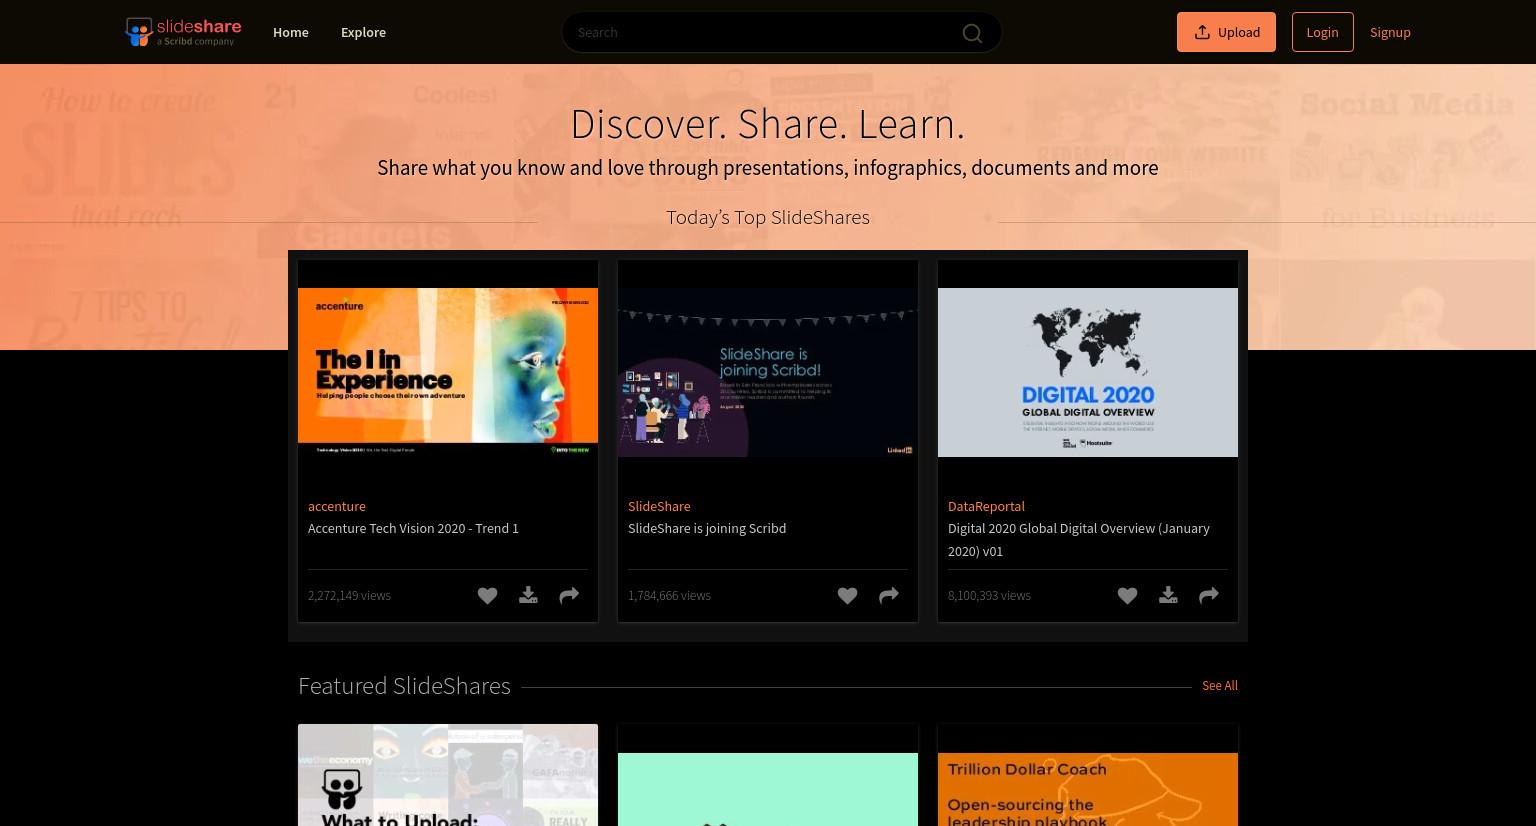Open SlideShare is joining Scribd title
1536x826 pixels.
pyautogui.click(x=707, y=528)
